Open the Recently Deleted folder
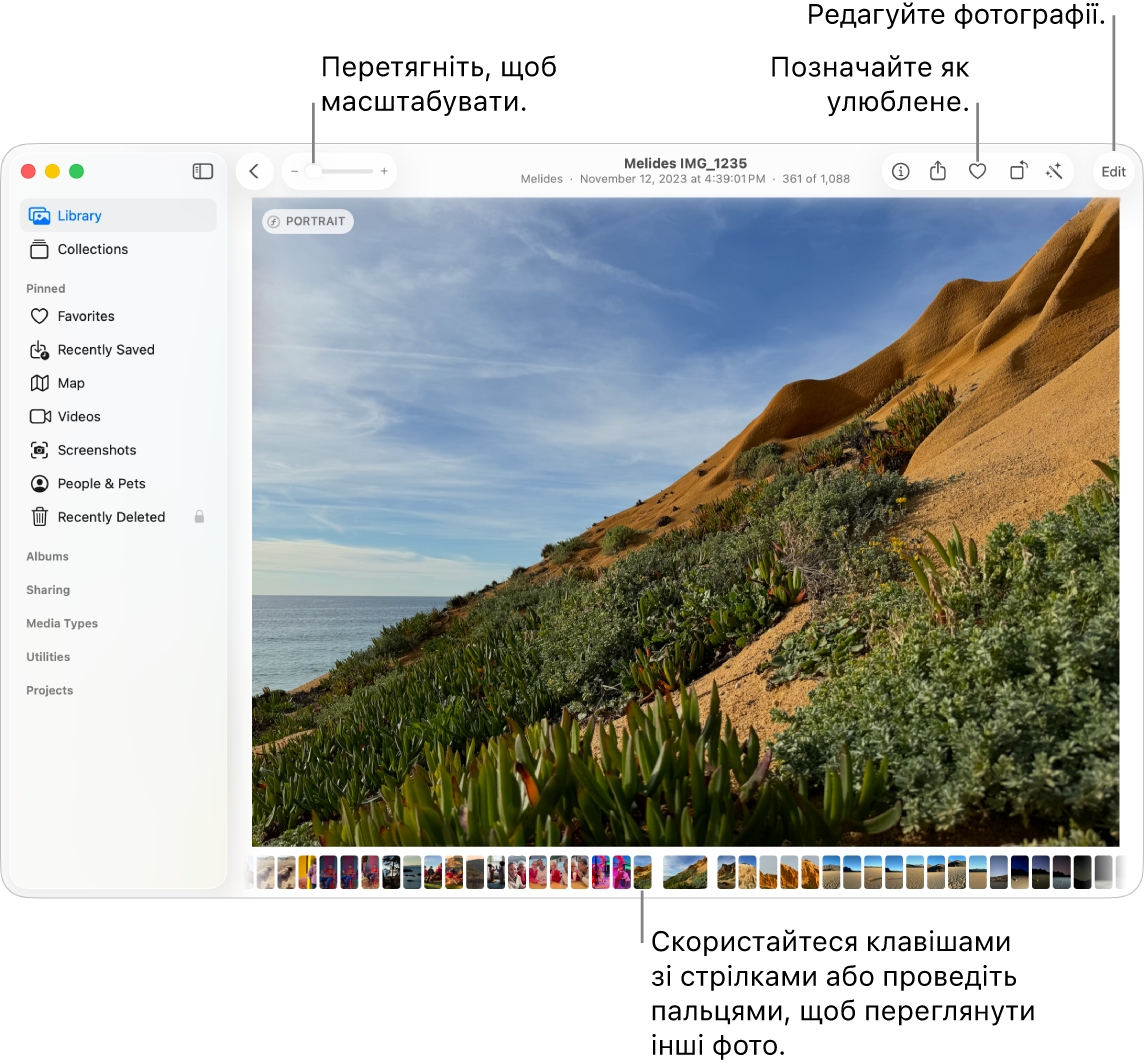The height and width of the screenshot is (1064, 1144). pyautogui.click(x=111, y=518)
